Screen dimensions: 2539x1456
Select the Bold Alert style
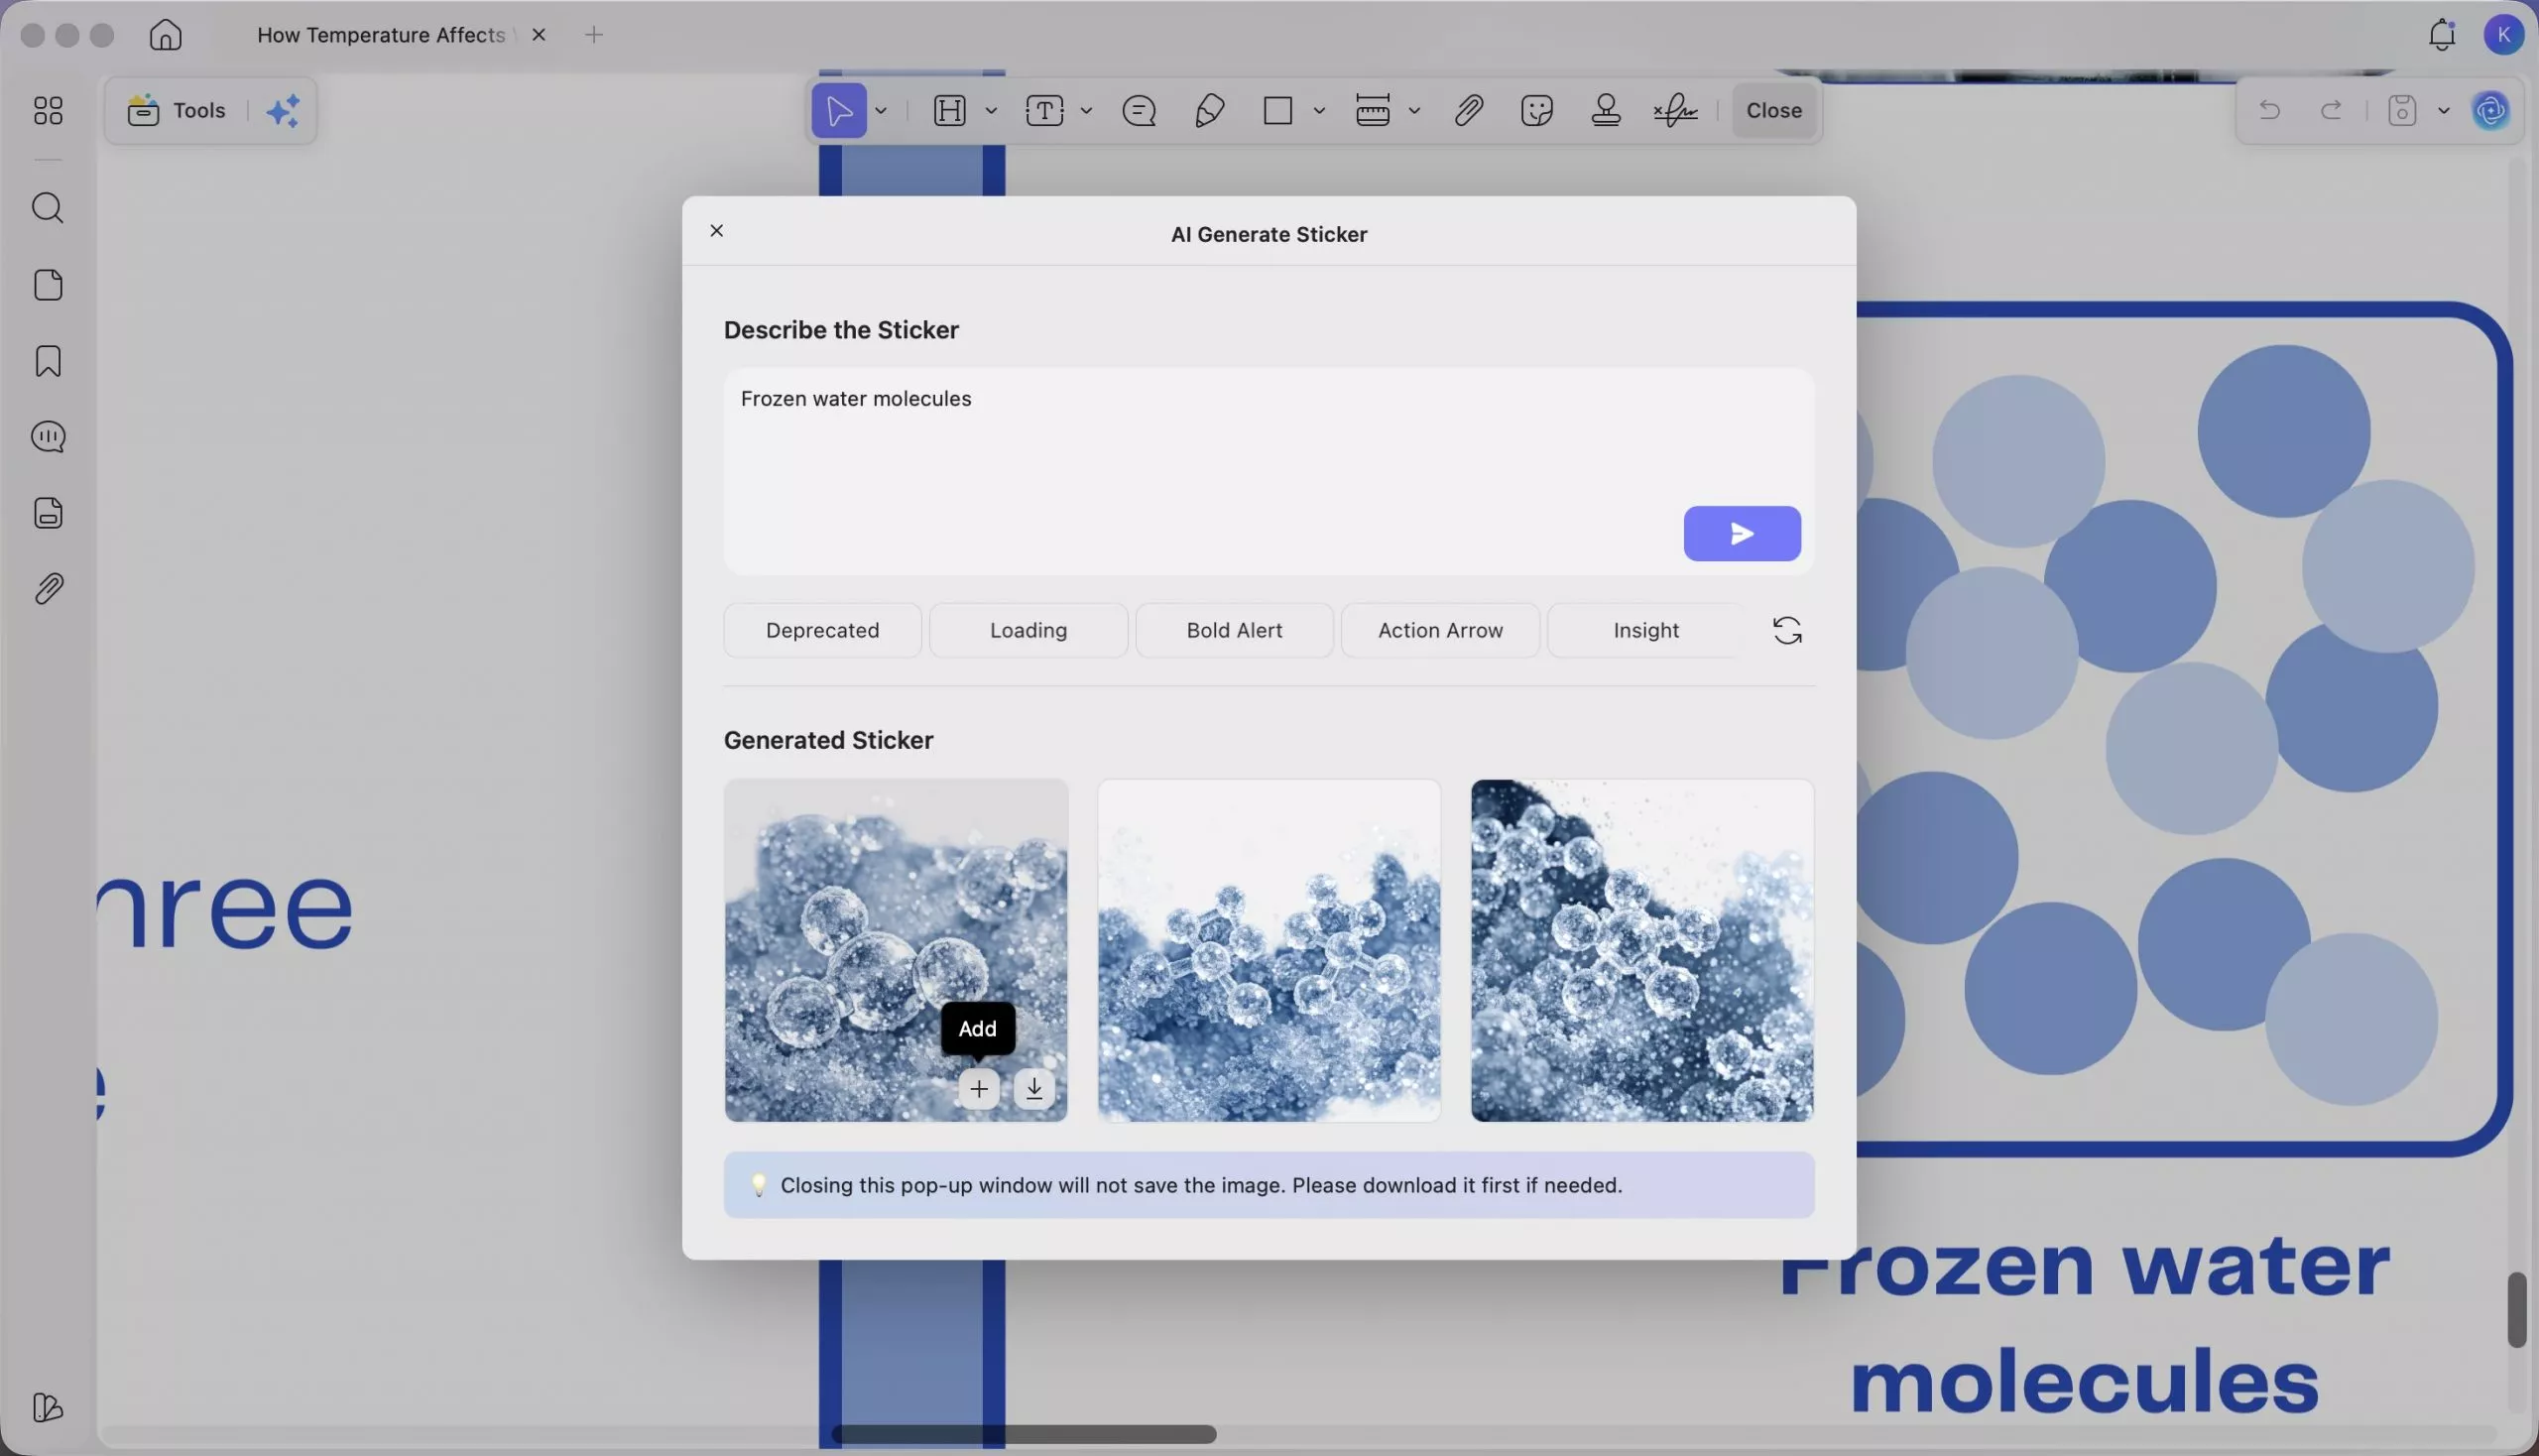[1233, 630]
